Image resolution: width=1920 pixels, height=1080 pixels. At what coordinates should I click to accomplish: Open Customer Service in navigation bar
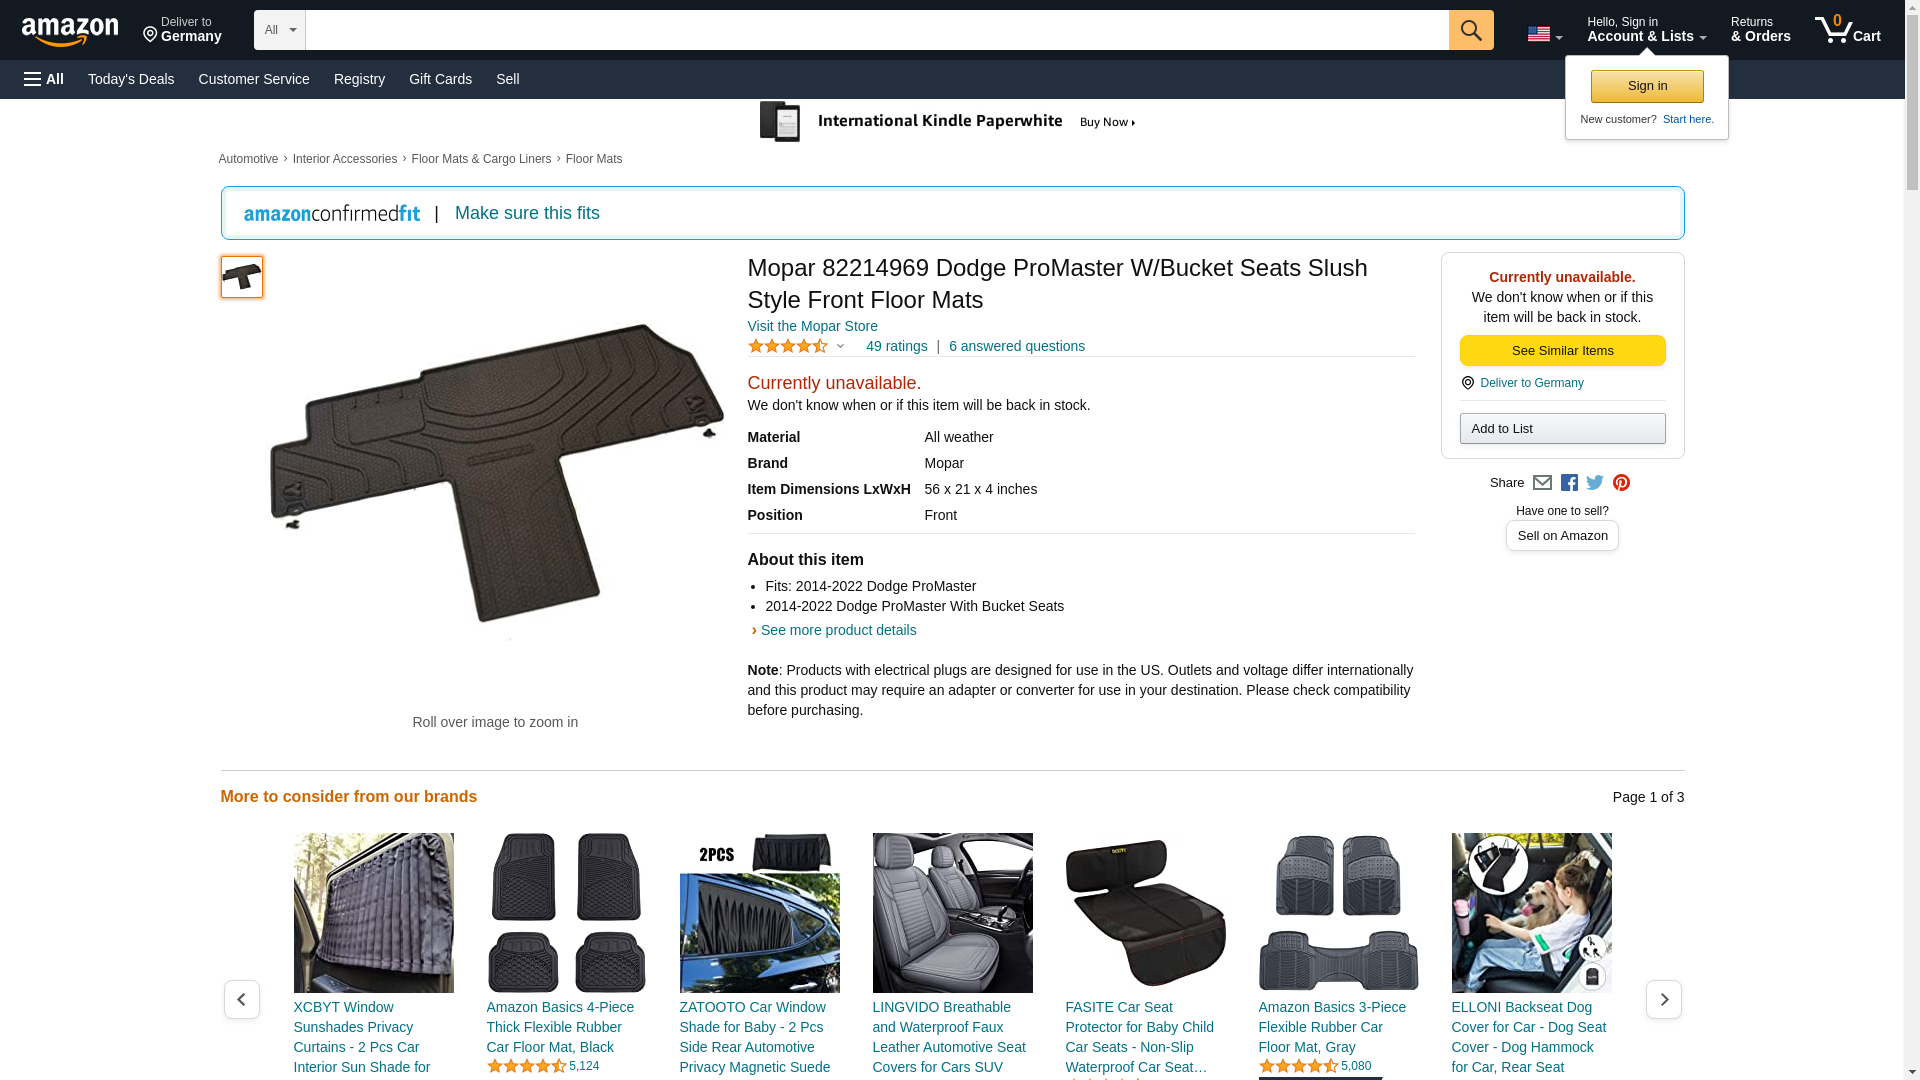tap(254, 79)
